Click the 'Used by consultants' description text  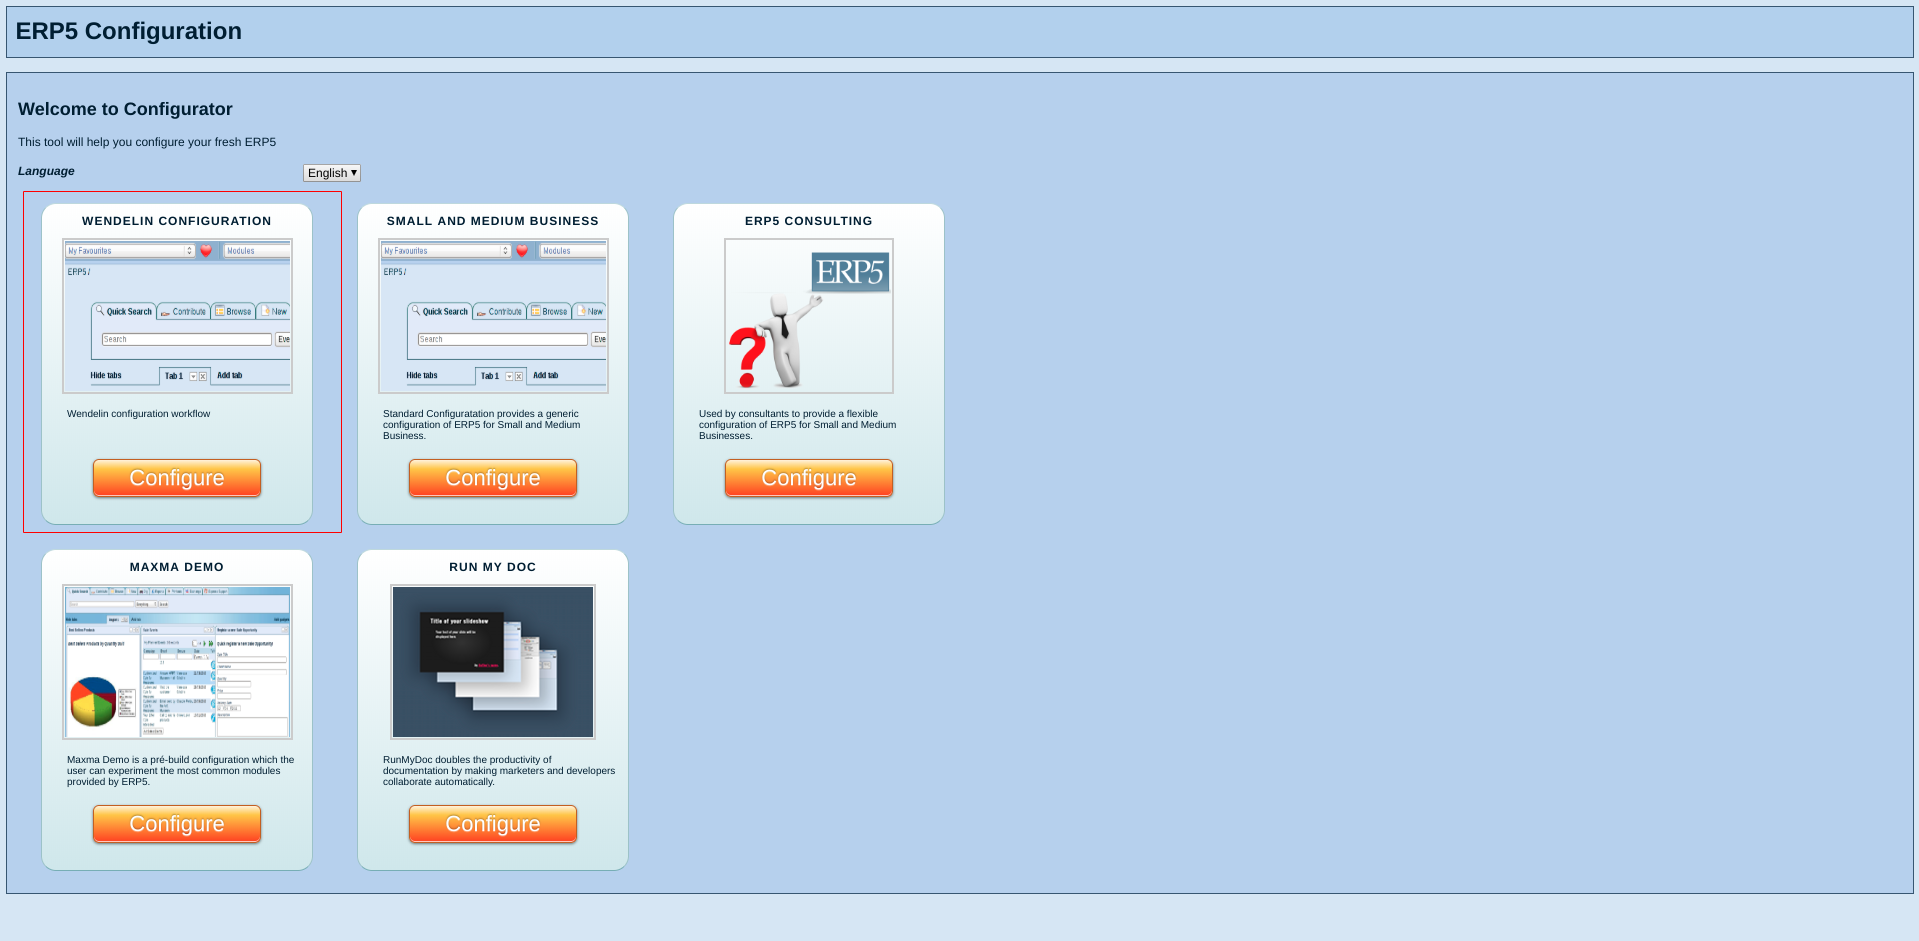click(x=798, y=425)
